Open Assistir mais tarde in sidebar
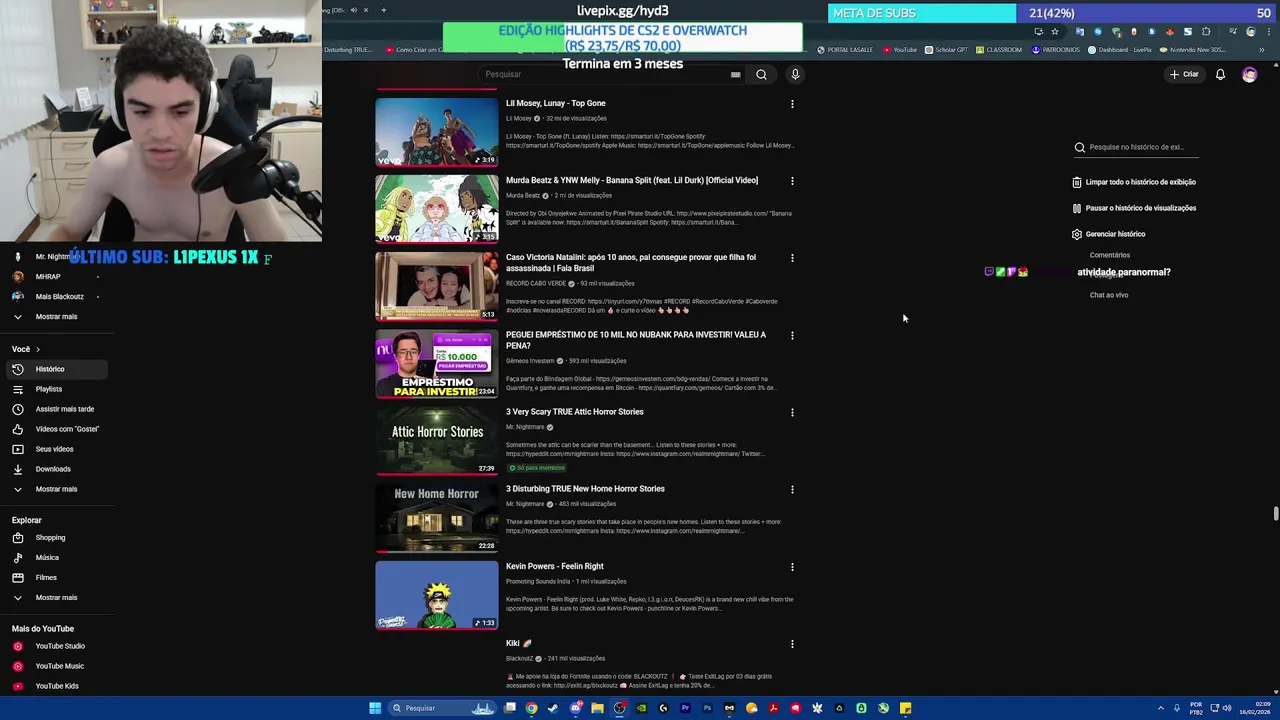The height and width of the screenshot is (720, 1280). 56,409
